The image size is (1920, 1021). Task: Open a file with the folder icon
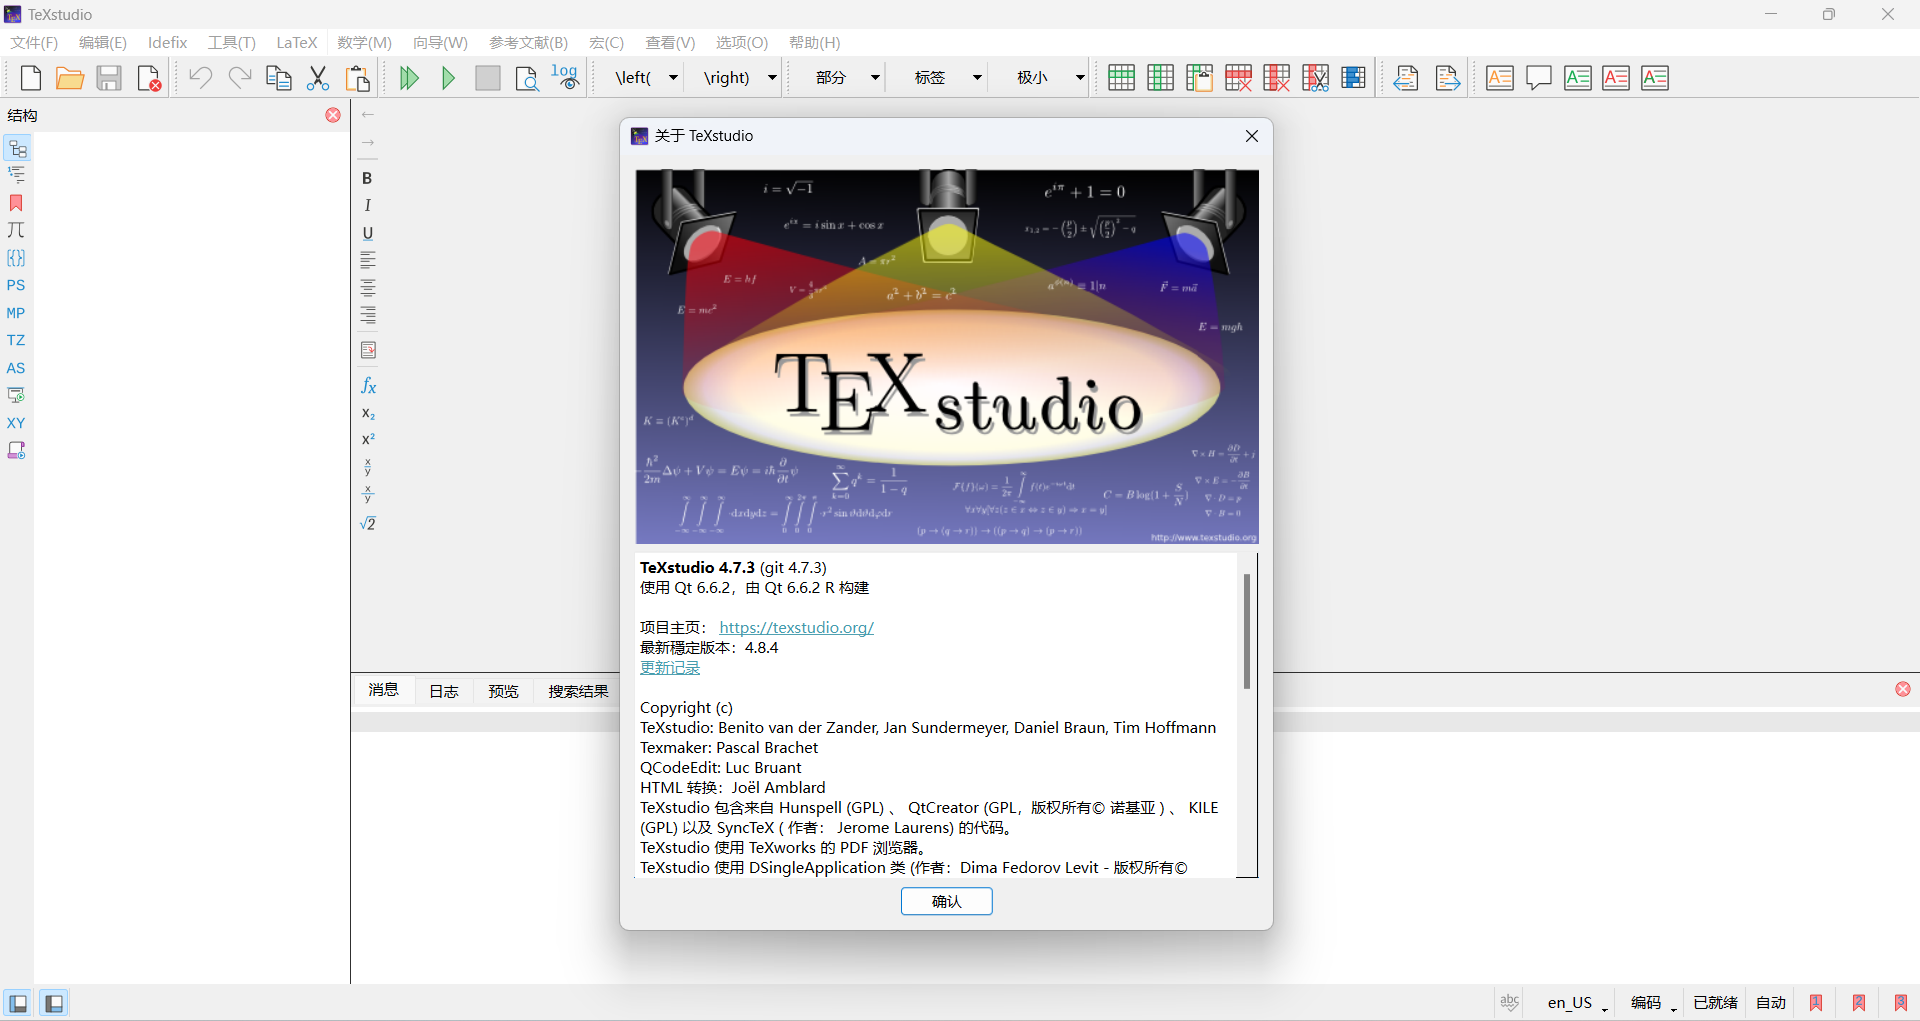point(70,78)
